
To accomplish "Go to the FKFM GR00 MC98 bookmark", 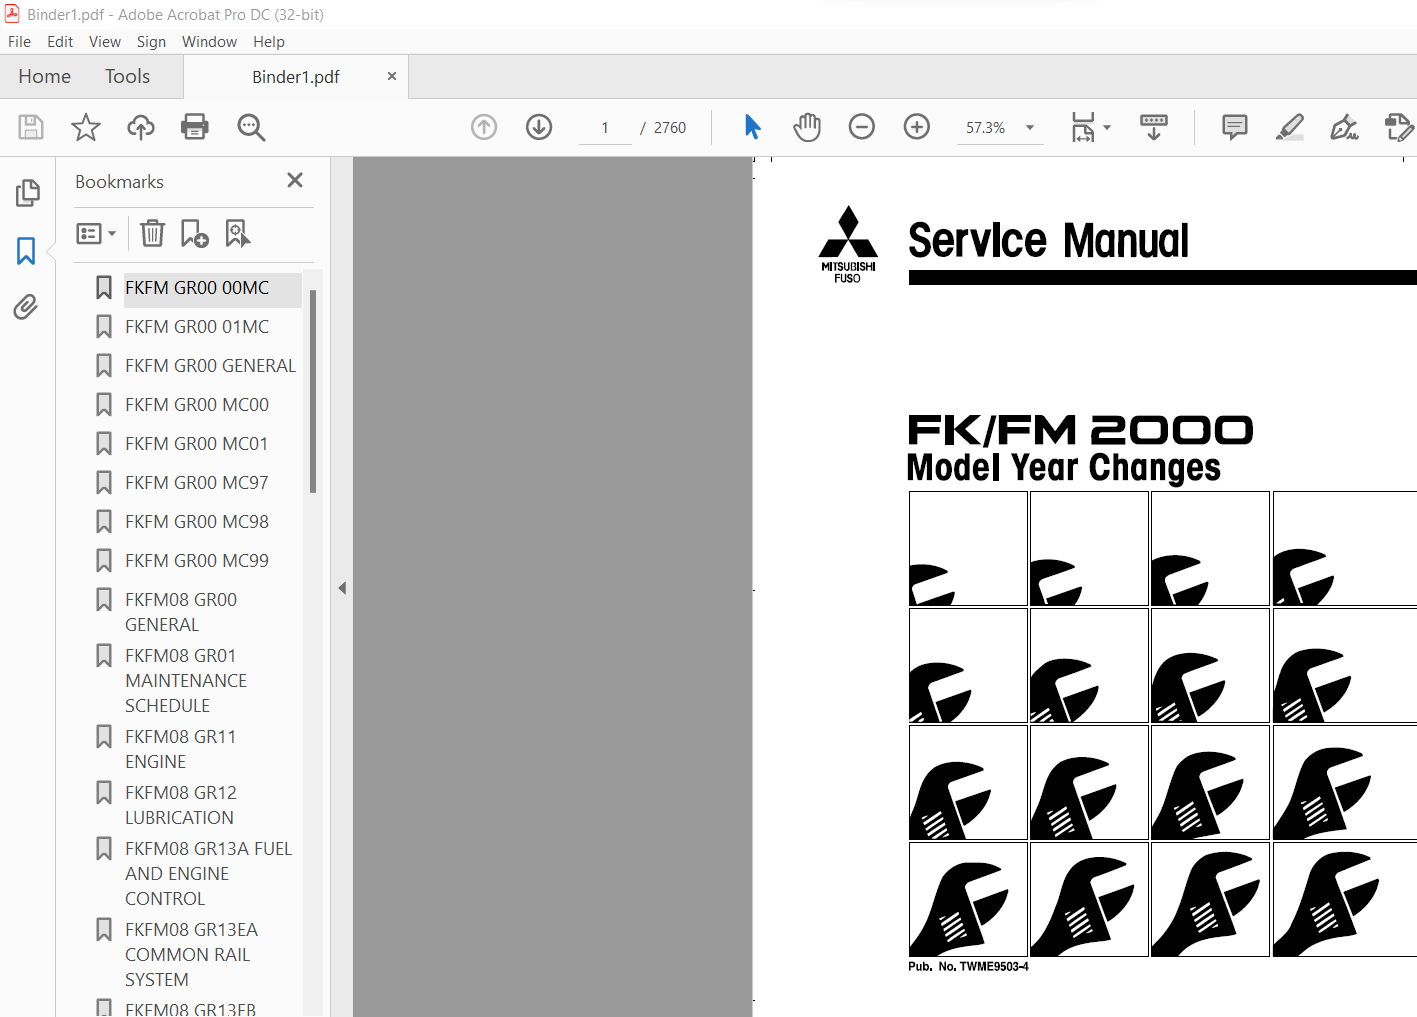I will pos(197,522).
